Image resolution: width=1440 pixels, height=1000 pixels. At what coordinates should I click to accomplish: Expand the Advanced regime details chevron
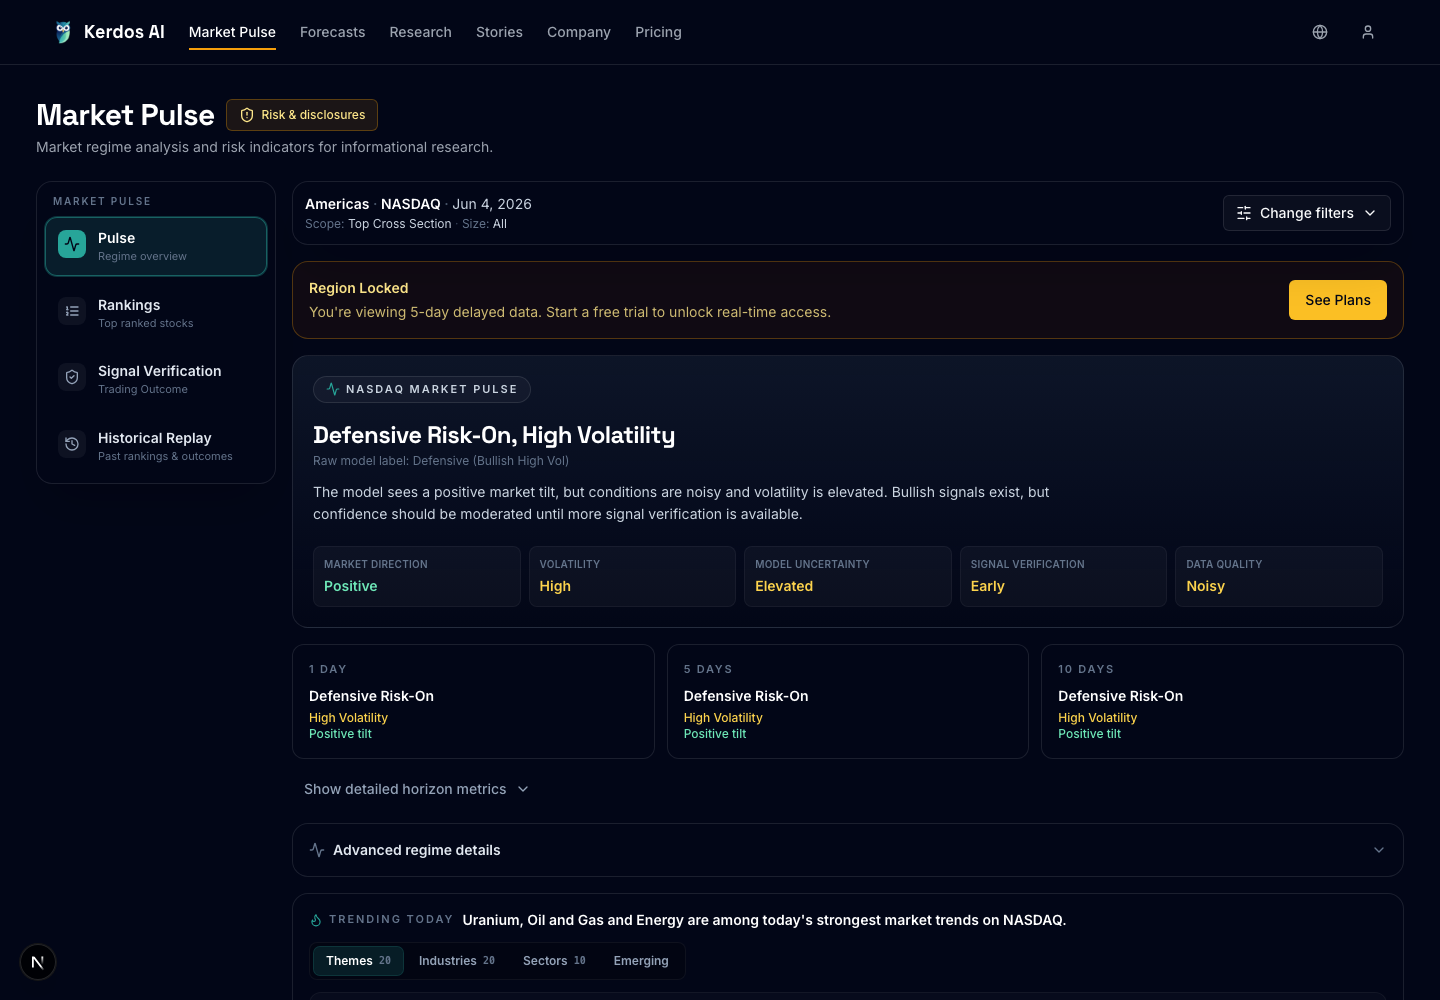pos(1379,850)
